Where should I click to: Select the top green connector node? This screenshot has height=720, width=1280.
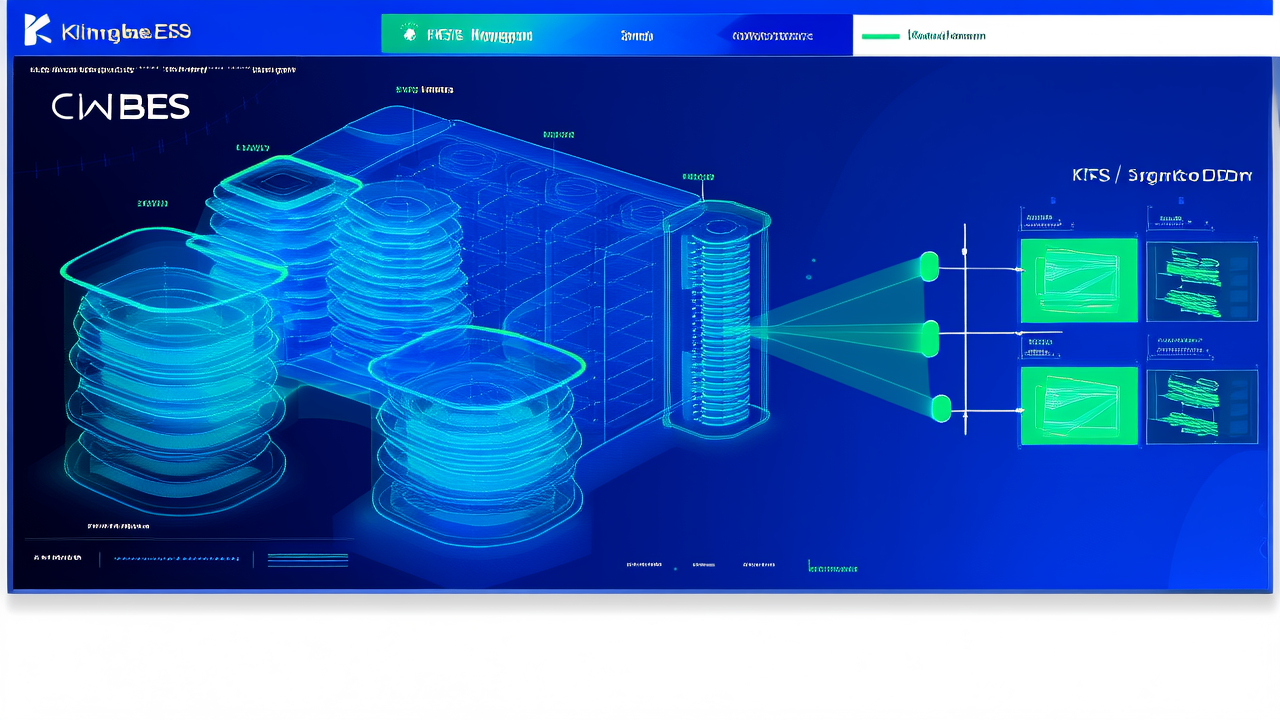point(929,266)
